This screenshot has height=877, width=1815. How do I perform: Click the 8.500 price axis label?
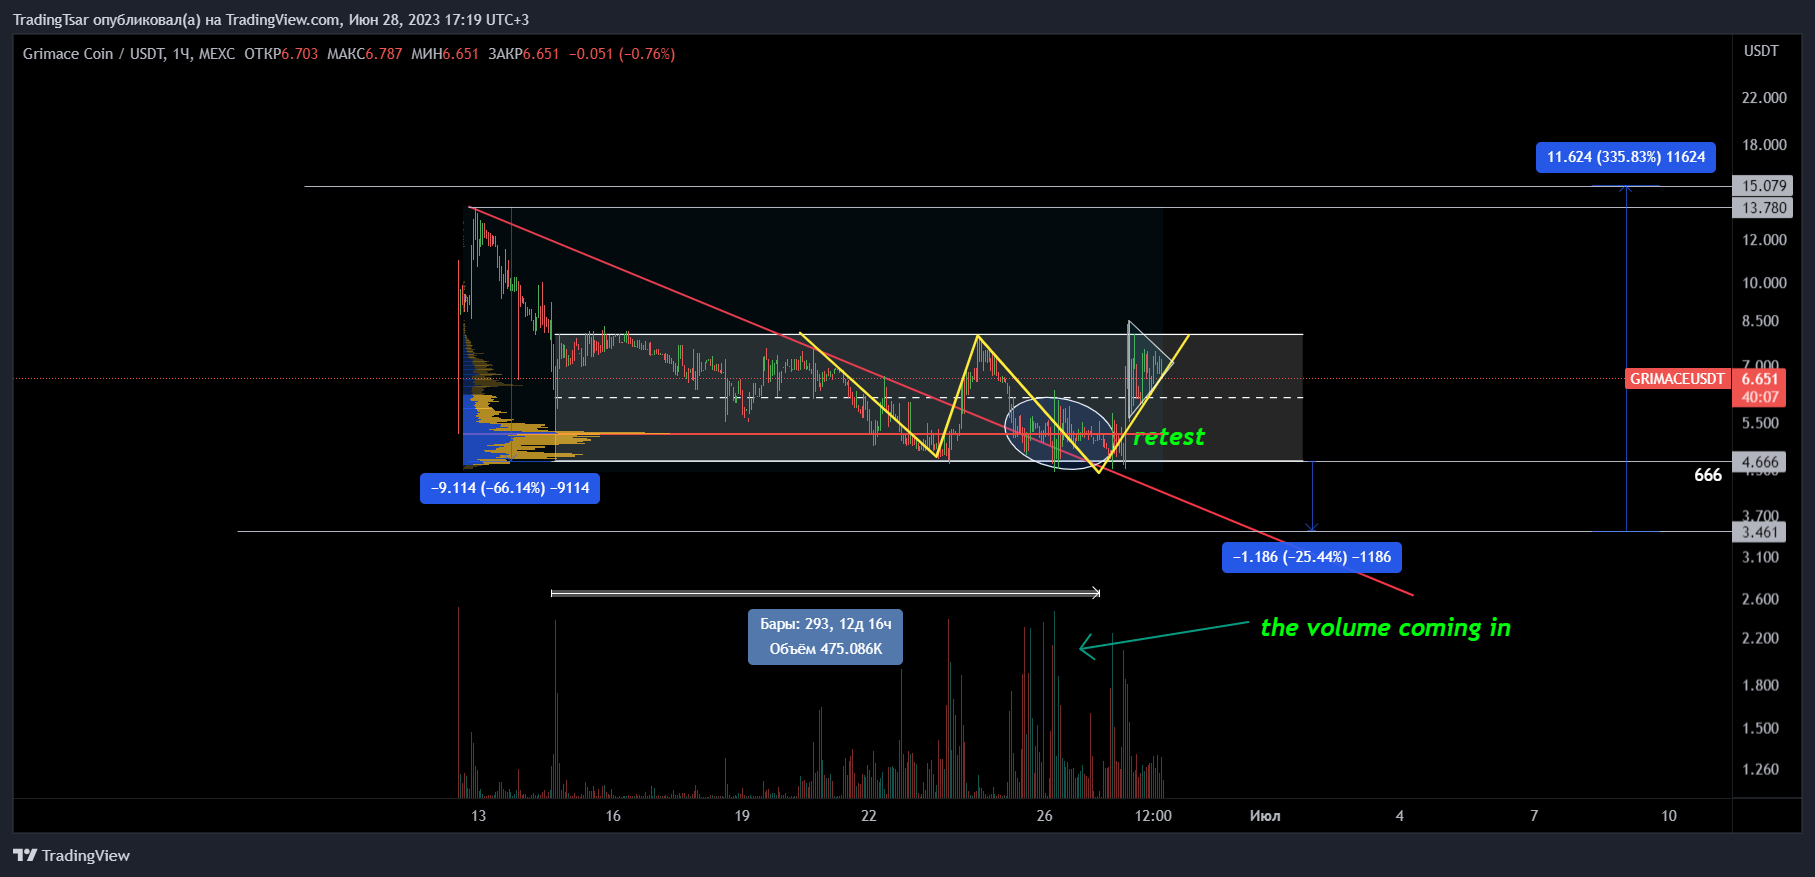[1760, 321]
